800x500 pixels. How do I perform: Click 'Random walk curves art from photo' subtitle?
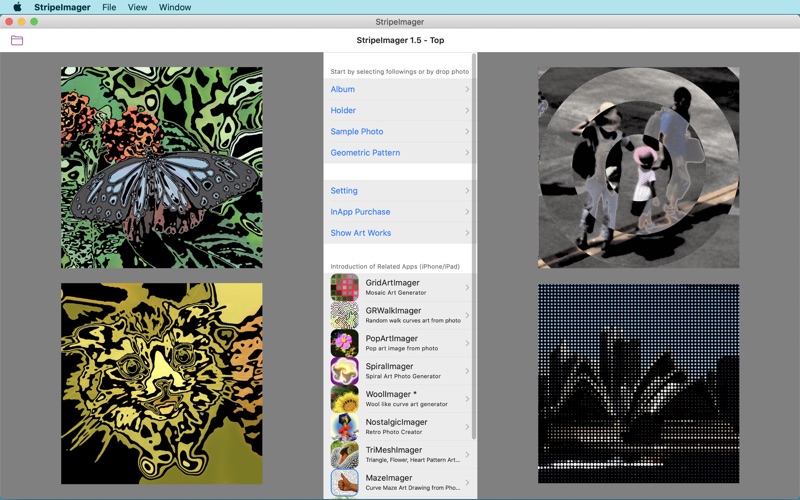pyautogui.click(x=413, y=321)
